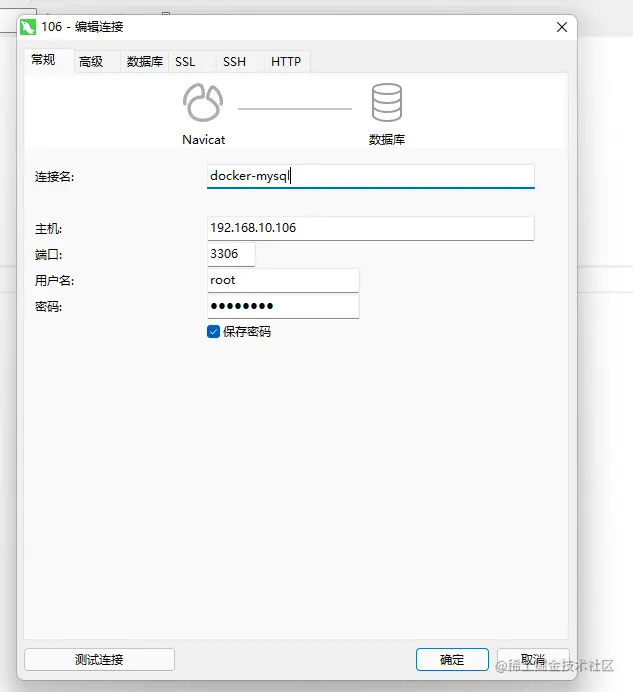
Task: Click the database cylinder icon
Action: [x=387, y=102]
